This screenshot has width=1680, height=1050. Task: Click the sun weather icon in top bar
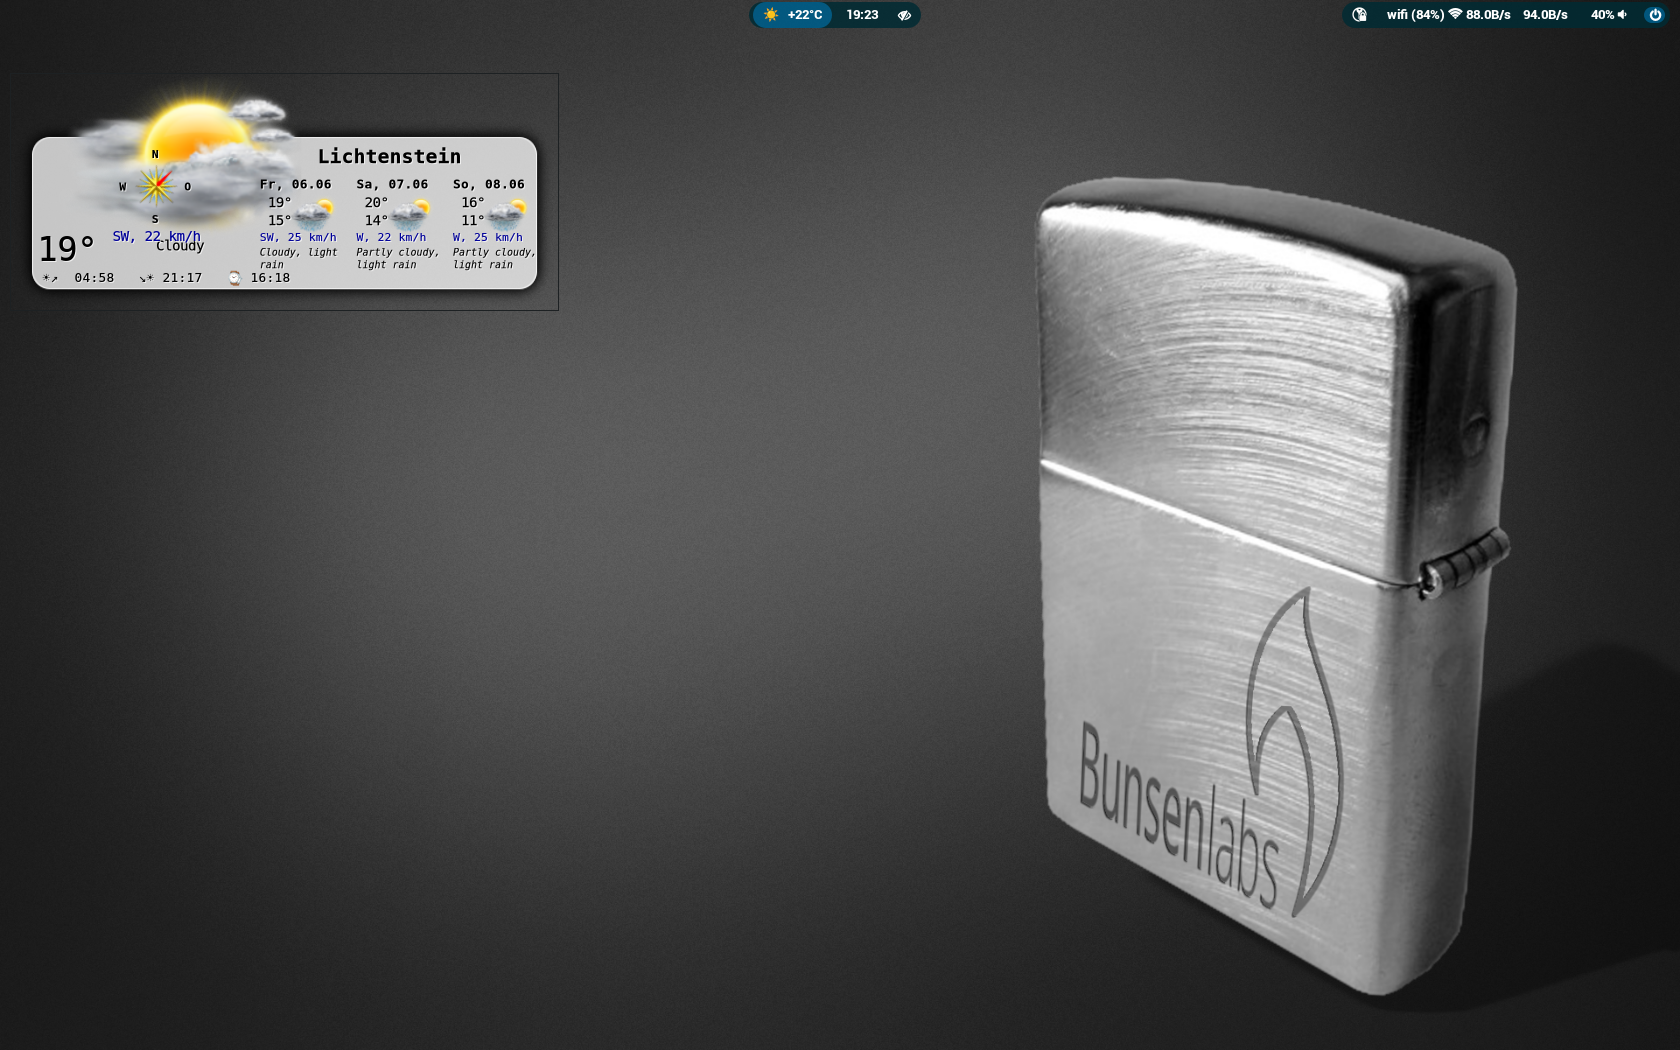tap(771, 15)
